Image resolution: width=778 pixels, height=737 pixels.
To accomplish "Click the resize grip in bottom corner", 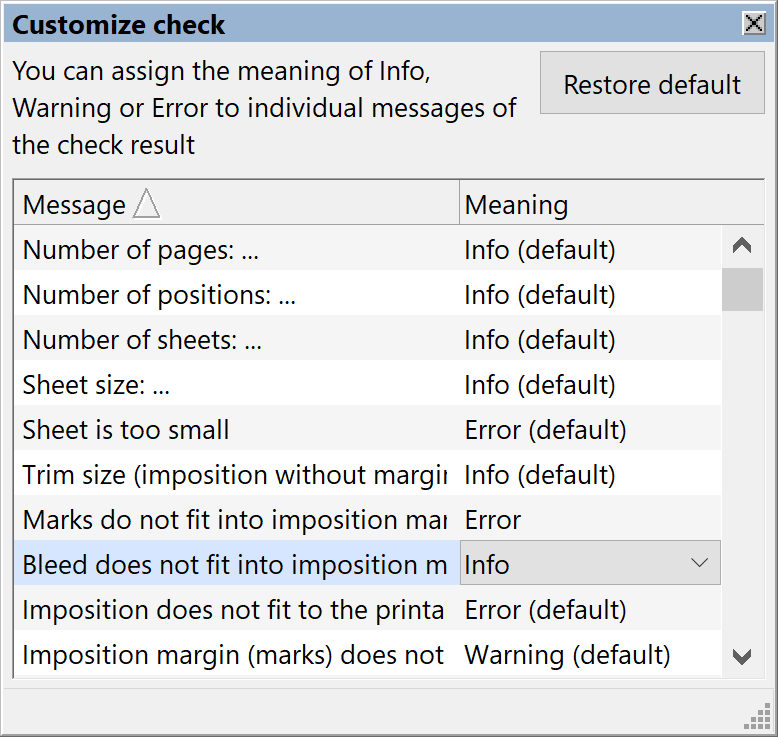I will click(x=756, y=719).
